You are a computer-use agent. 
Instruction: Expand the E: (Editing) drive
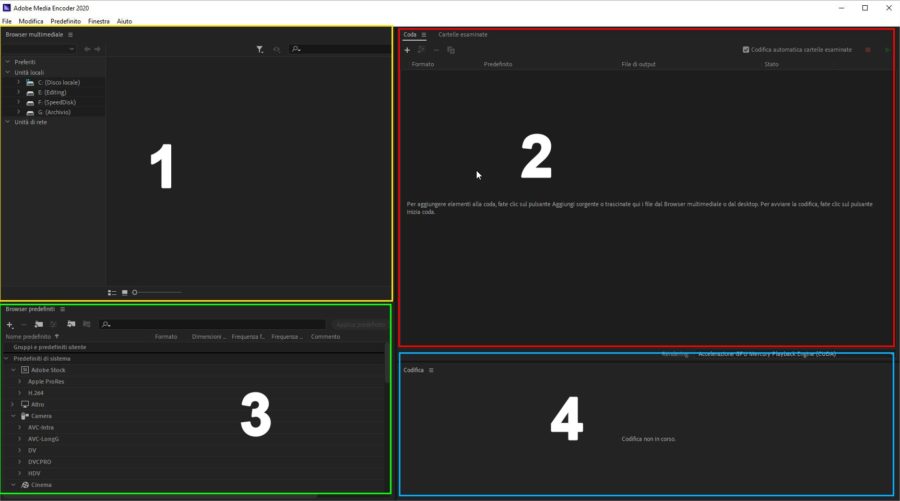coord(19,92)
